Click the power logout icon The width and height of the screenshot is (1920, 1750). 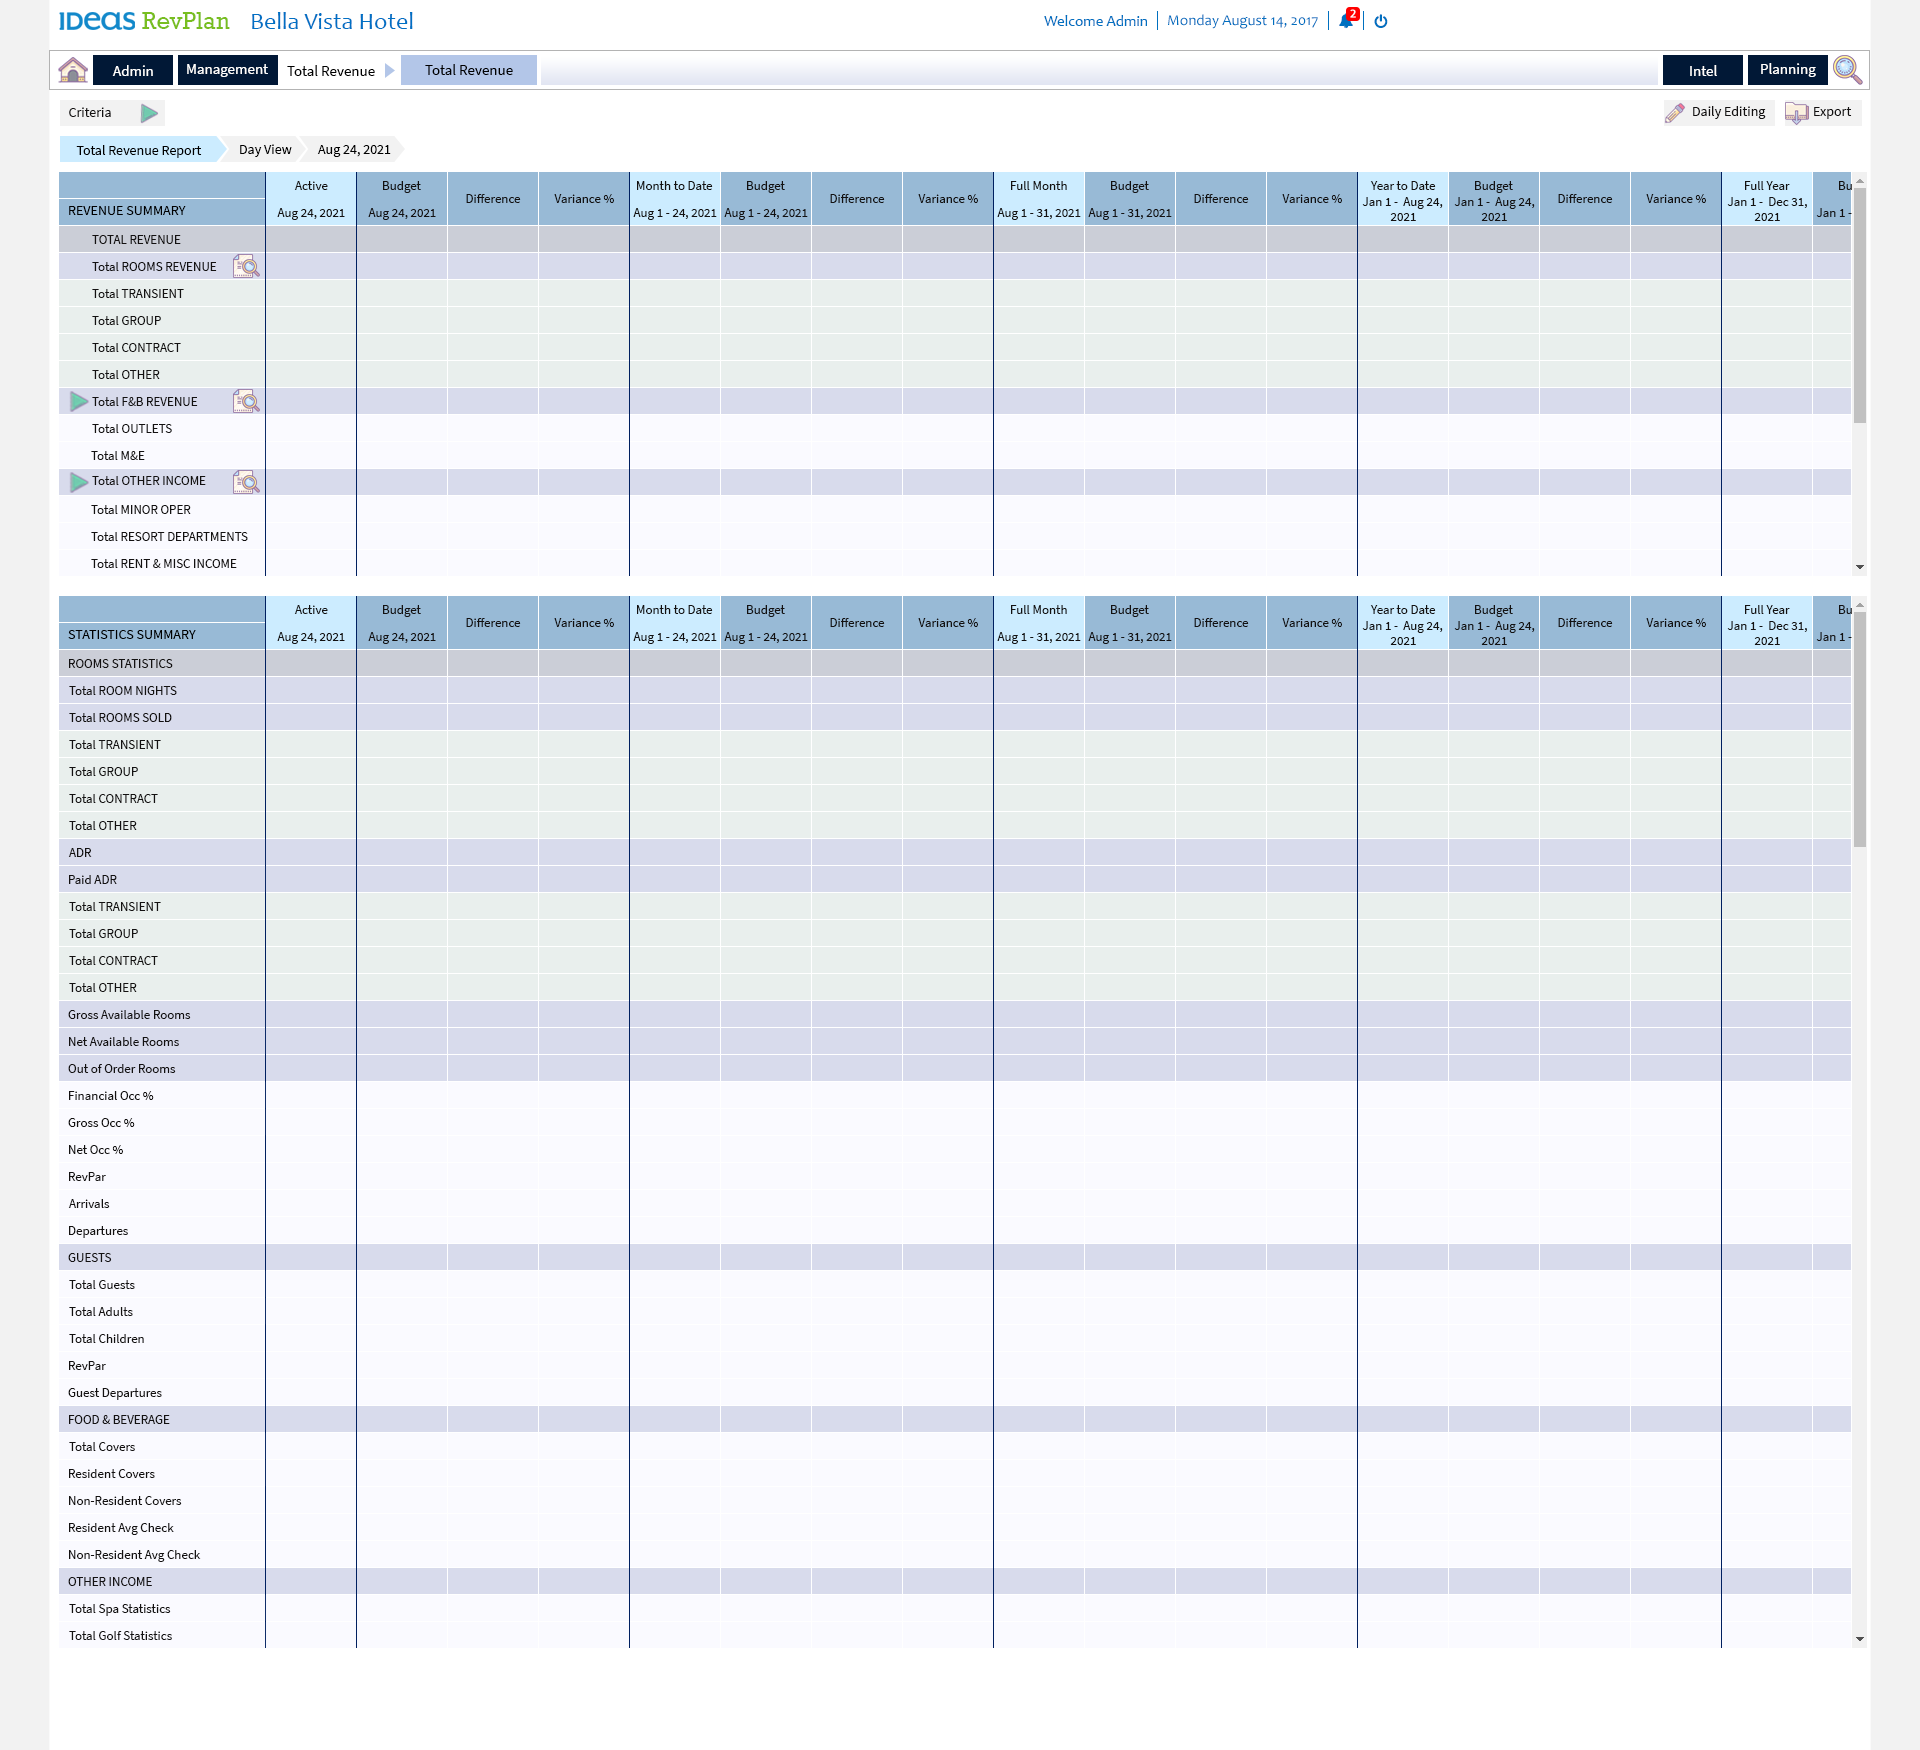(x=1381, y=21)
